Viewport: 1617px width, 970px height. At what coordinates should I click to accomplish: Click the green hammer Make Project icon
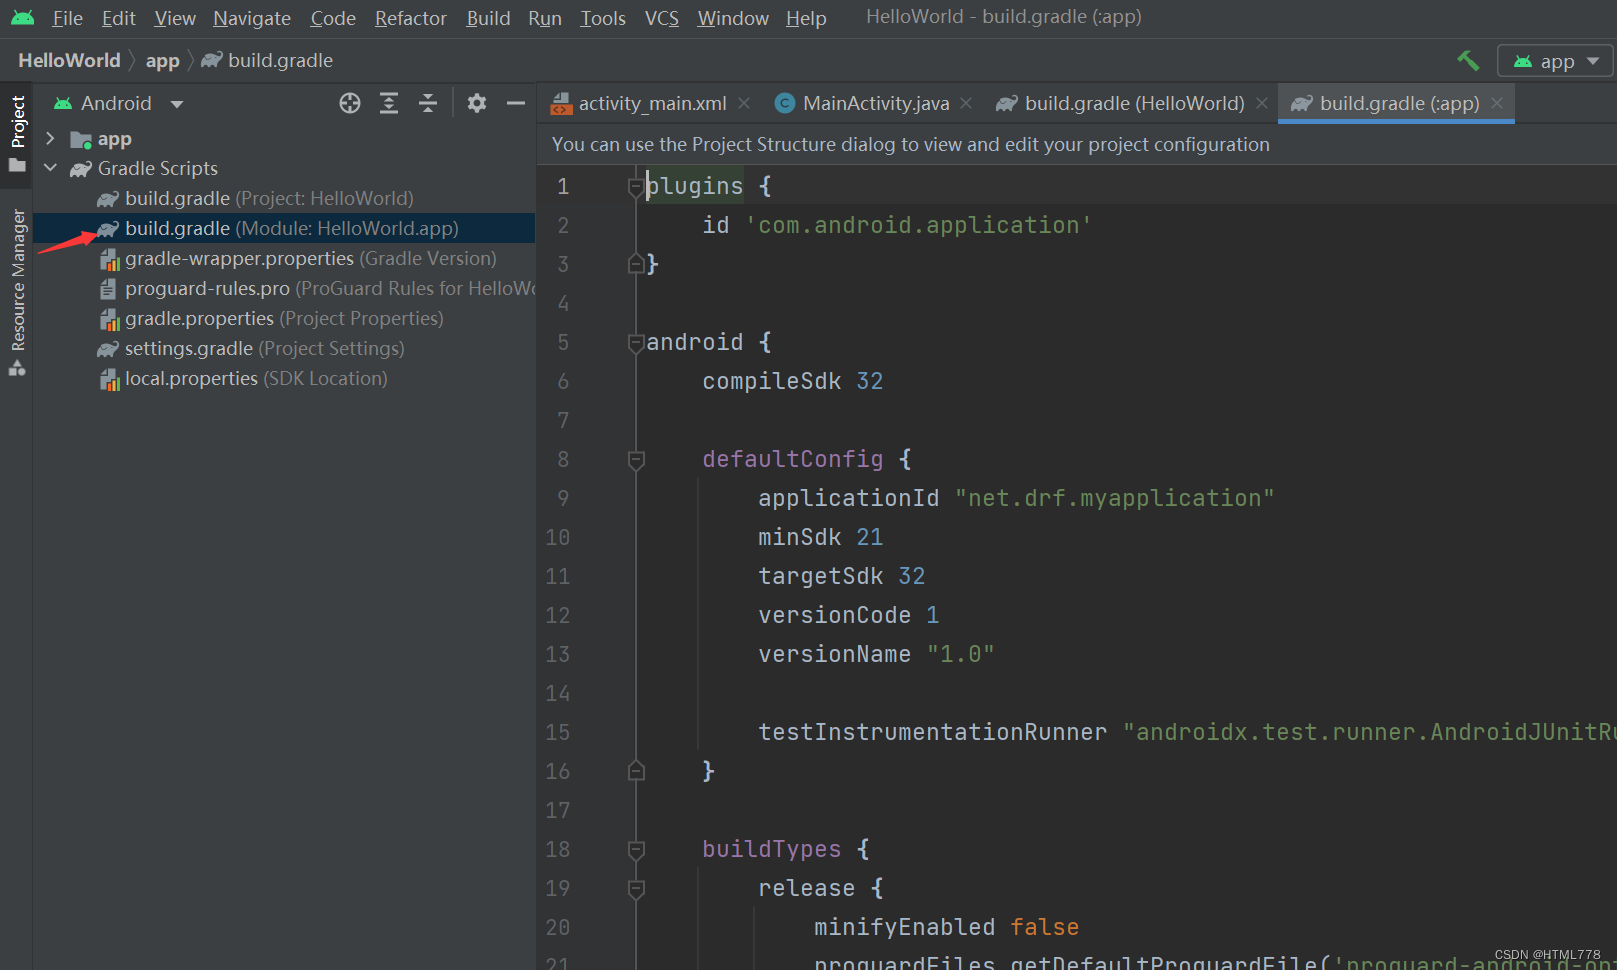coord(1468,60)
